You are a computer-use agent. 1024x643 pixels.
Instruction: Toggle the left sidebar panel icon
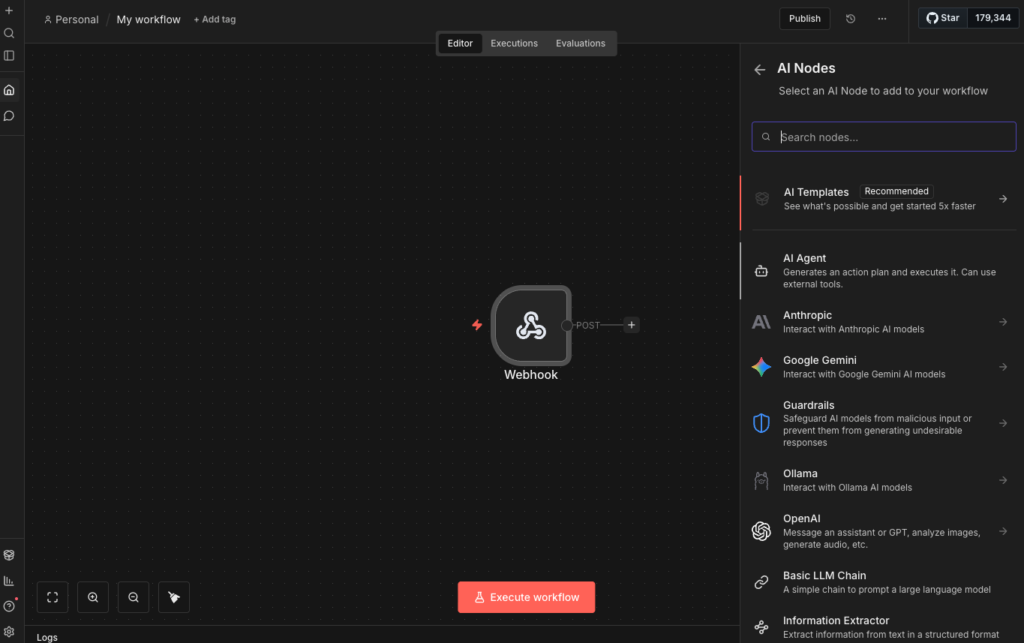point(9,56)
